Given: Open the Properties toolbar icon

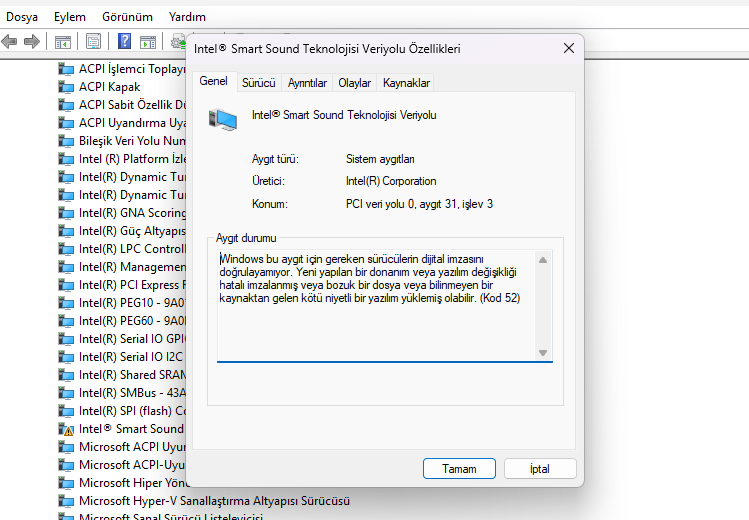Looking at the screenshot, I should click(93, 42).
